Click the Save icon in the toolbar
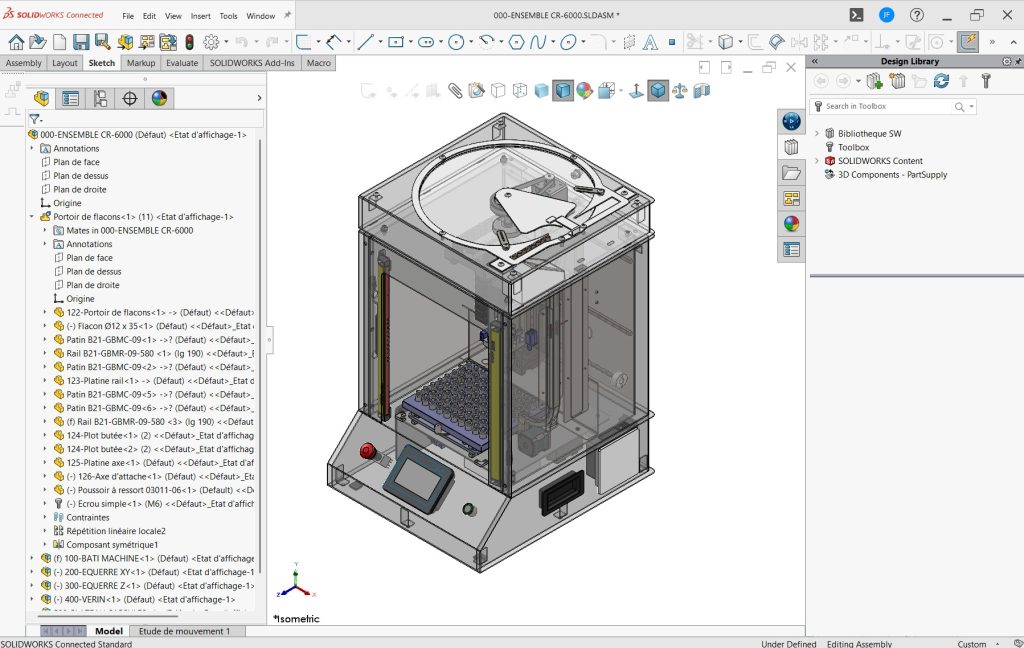Image resolution: width=1024 pixels, height=648 pixels. pos(81,42)
